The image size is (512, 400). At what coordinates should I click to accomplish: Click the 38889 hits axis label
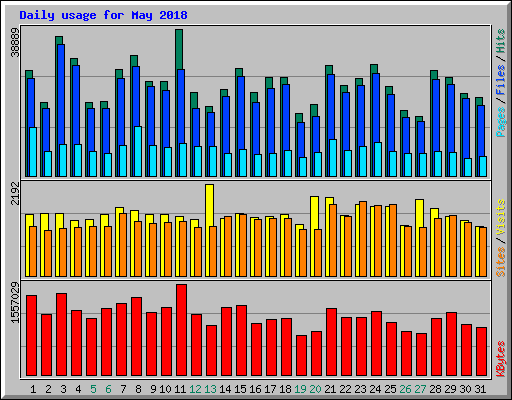coord(15,42)
